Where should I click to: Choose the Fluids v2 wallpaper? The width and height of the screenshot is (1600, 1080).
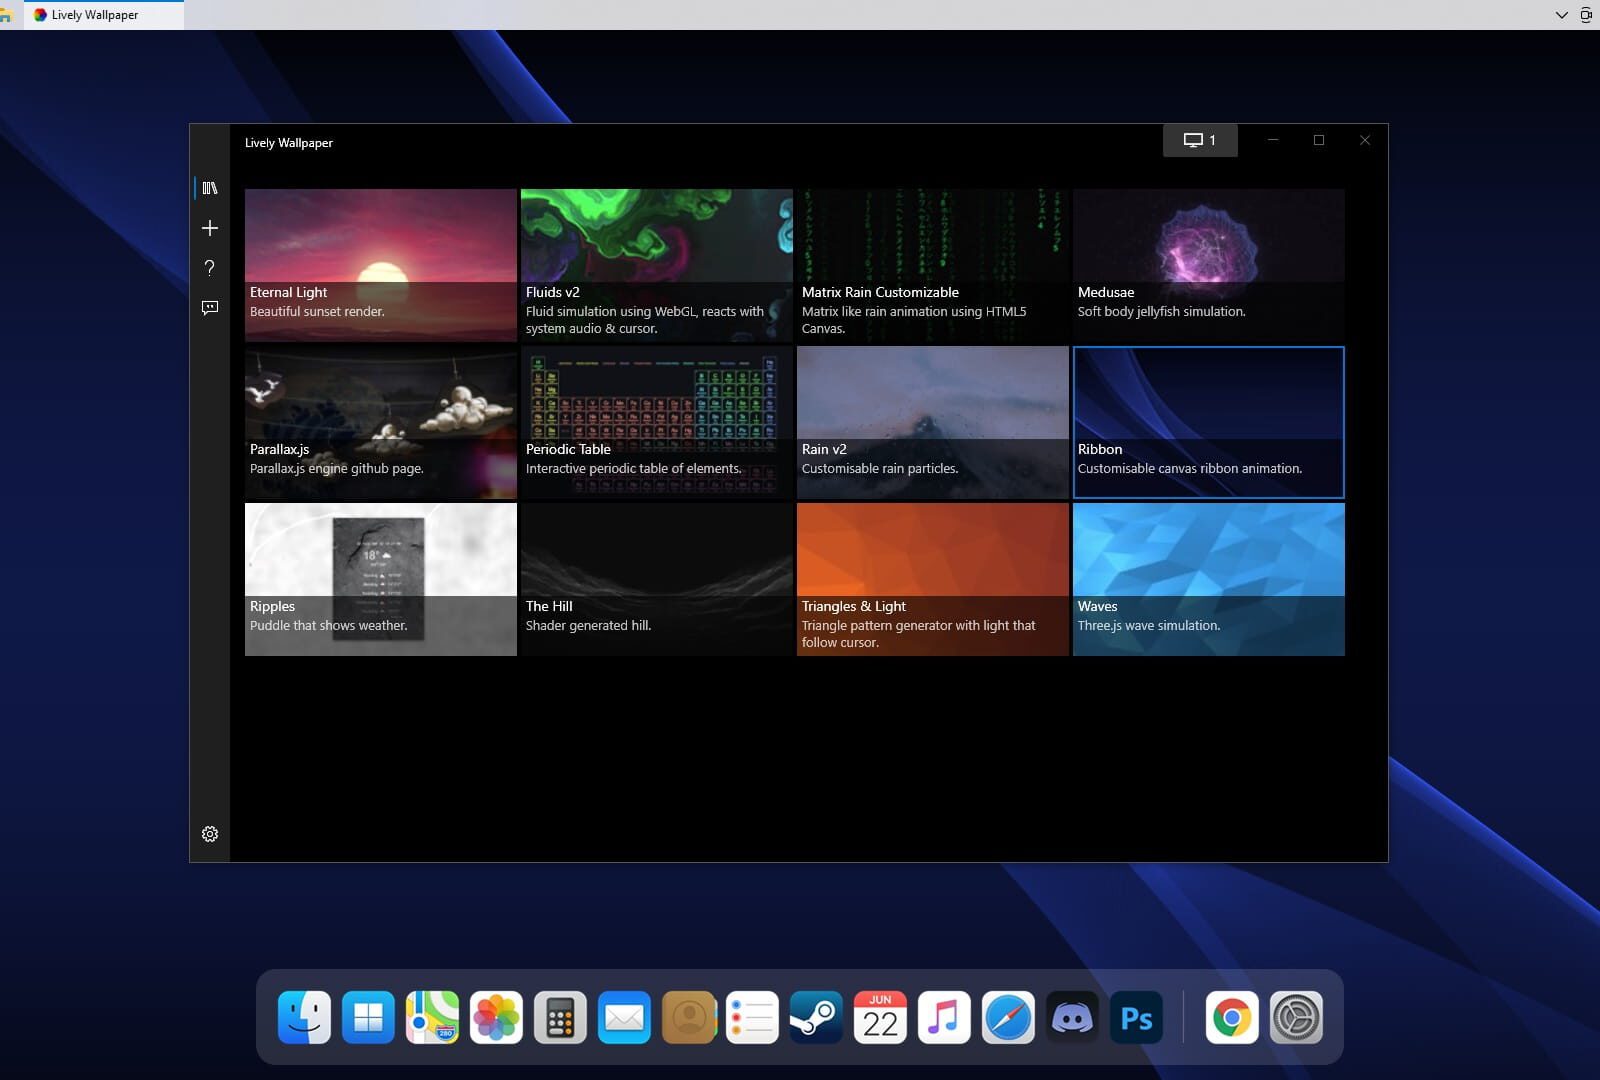[x=656, y=265]
